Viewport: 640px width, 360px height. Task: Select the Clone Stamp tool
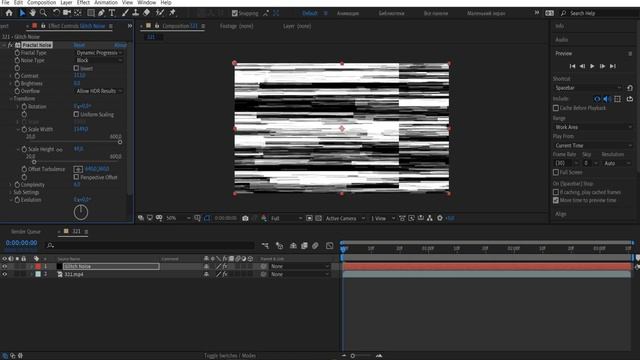point(136,13)
